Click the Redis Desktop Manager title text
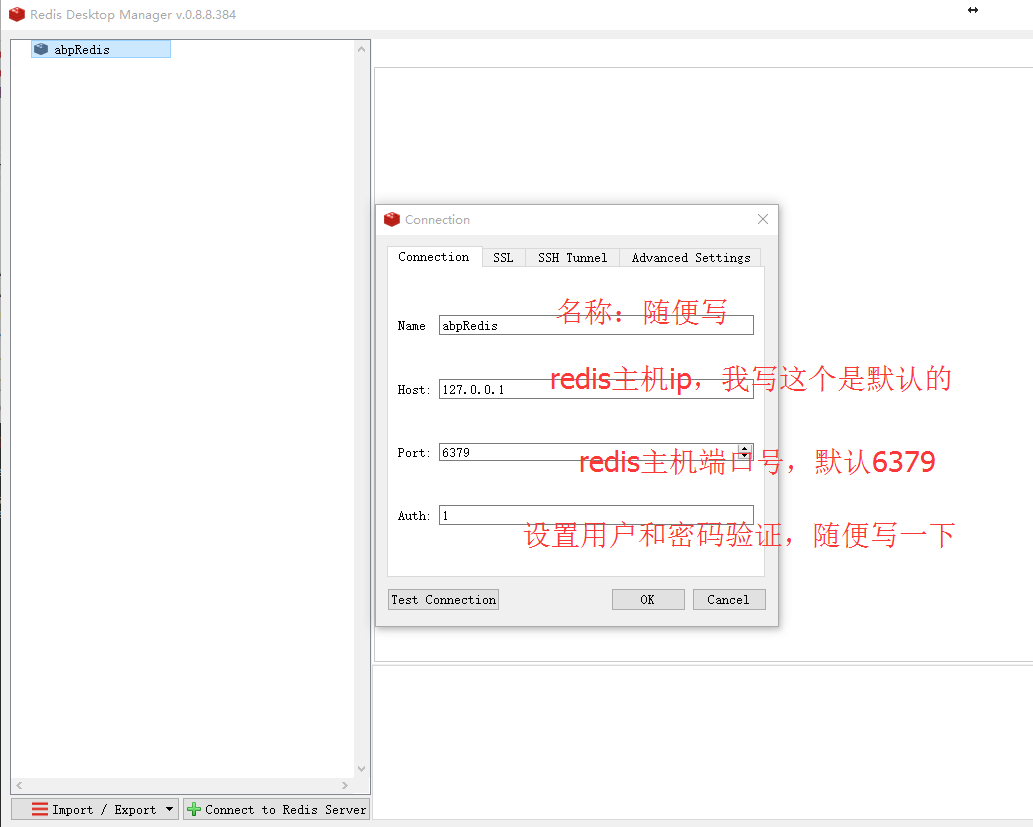The image size is (1033, 827). [x=133, y=14]
